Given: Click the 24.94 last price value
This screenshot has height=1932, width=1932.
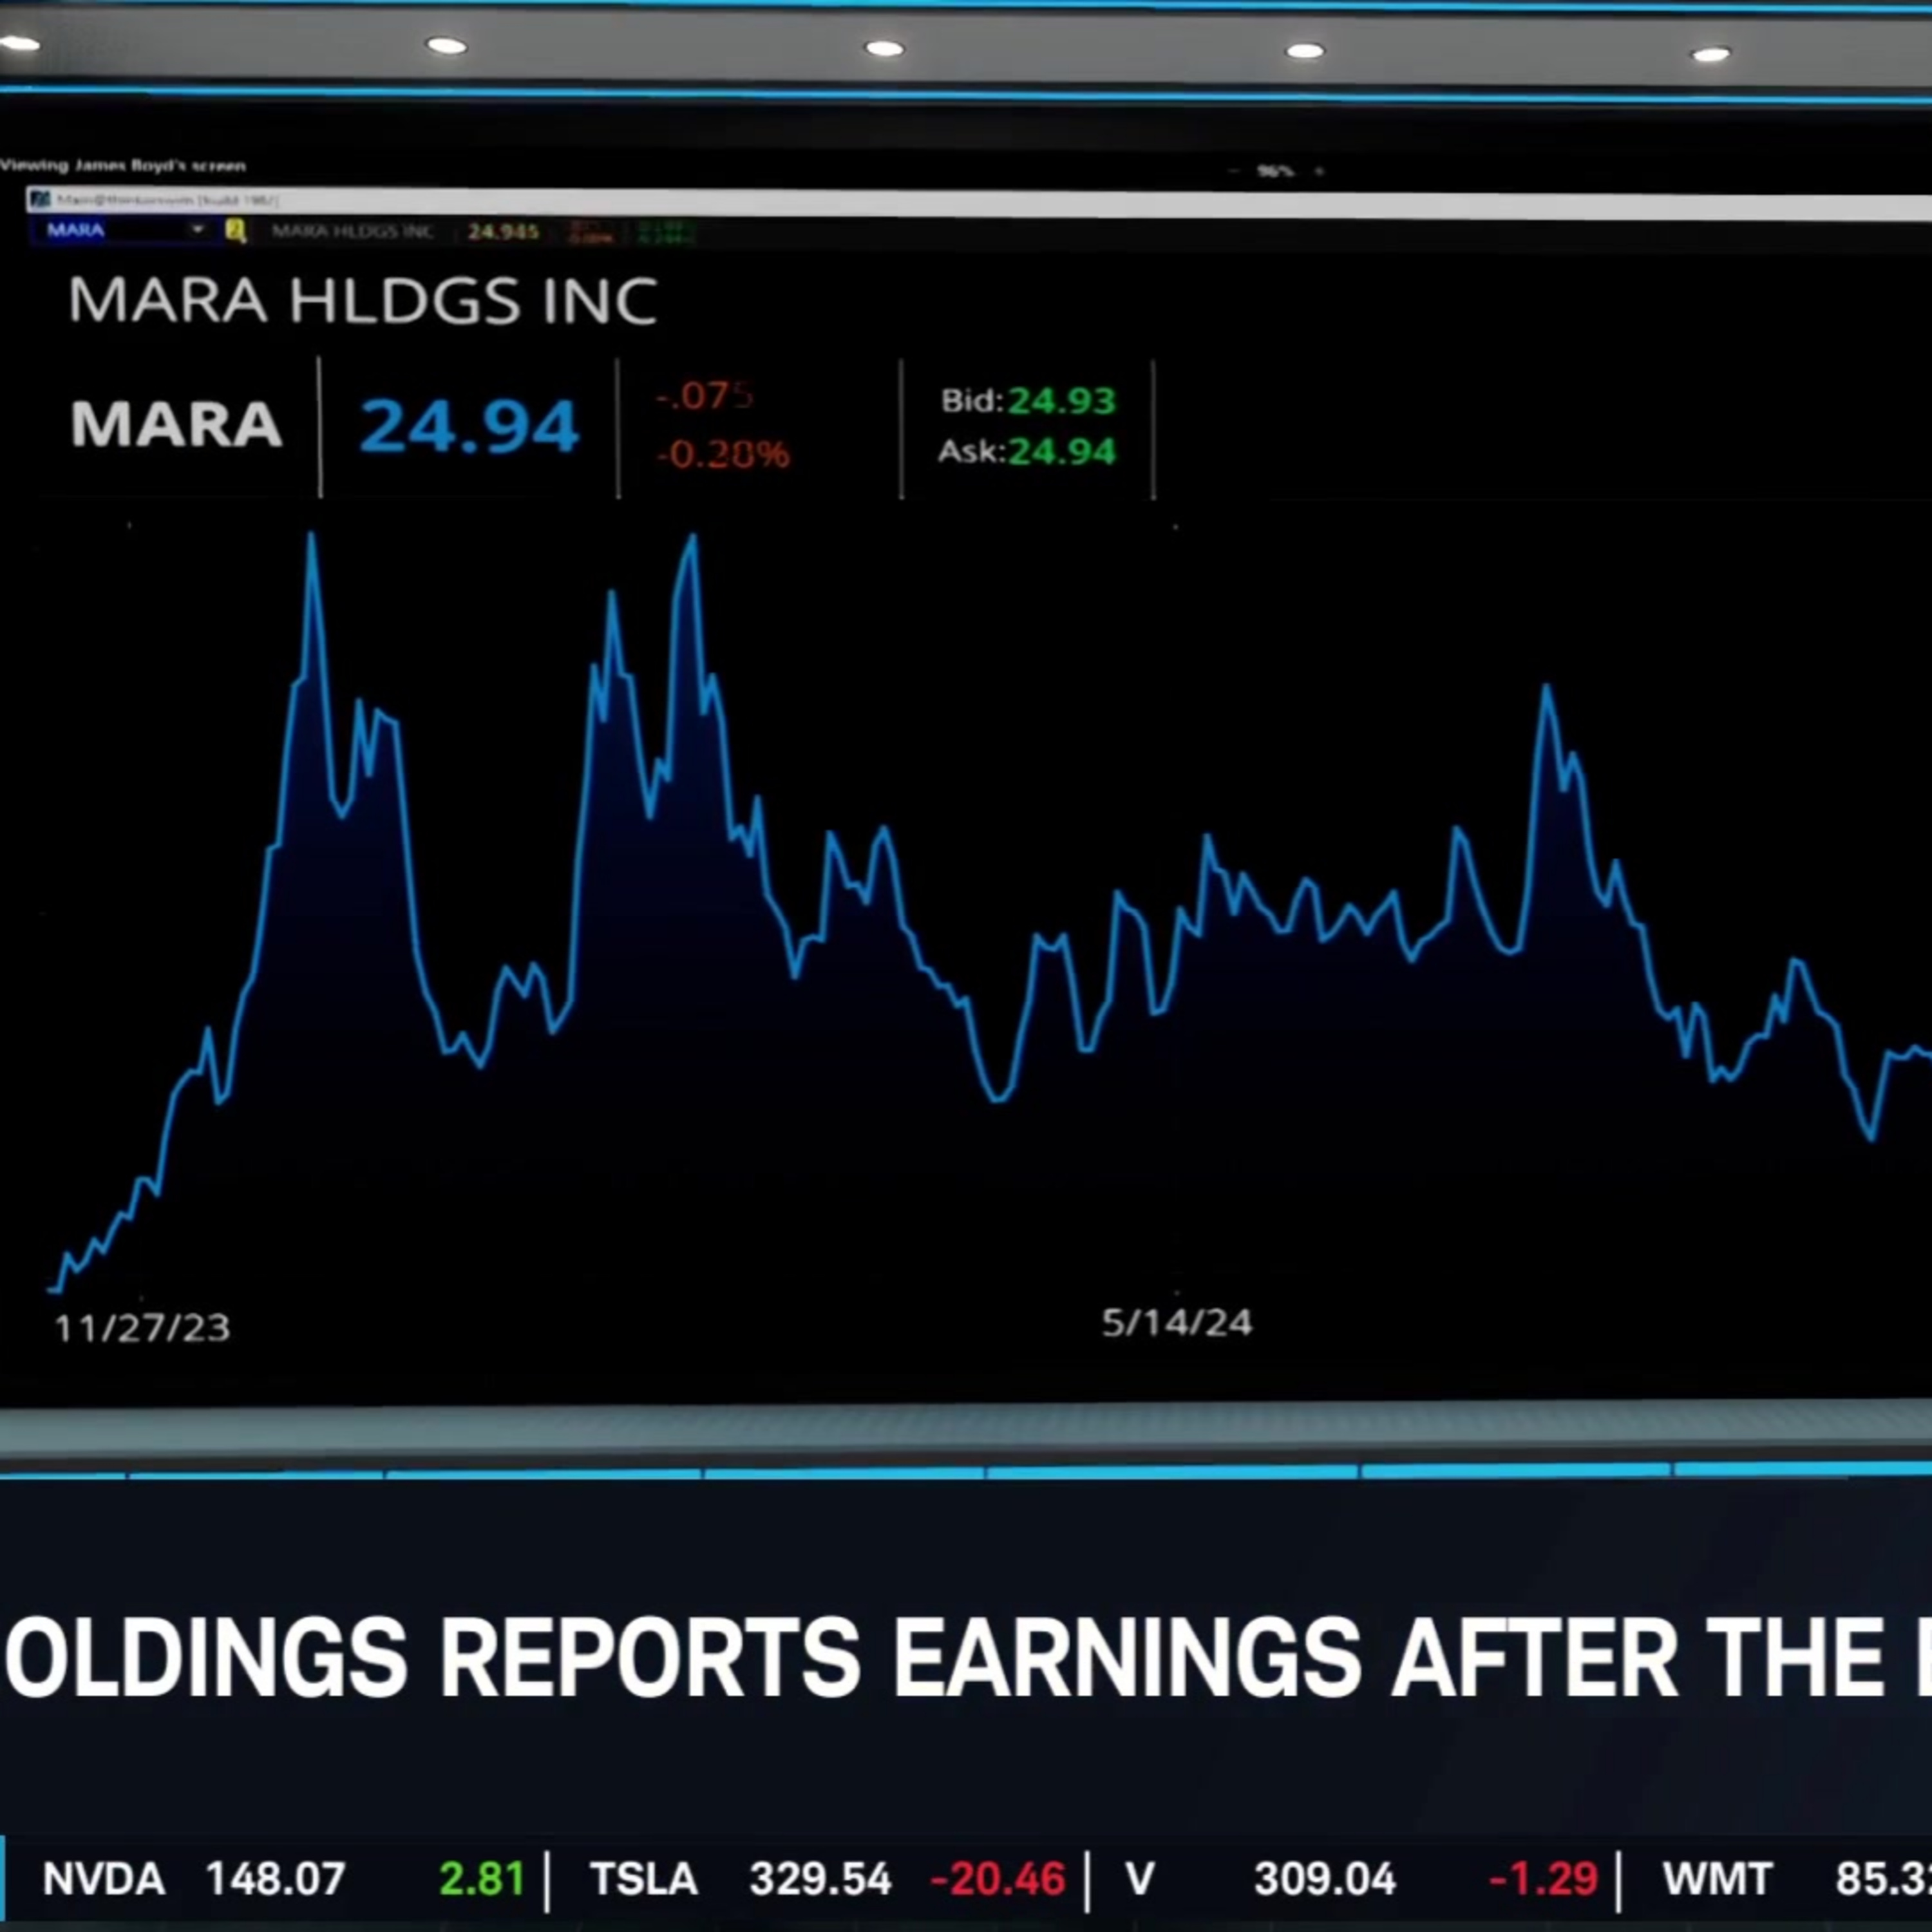Looking at the screenshot, I should click(469, 427).
